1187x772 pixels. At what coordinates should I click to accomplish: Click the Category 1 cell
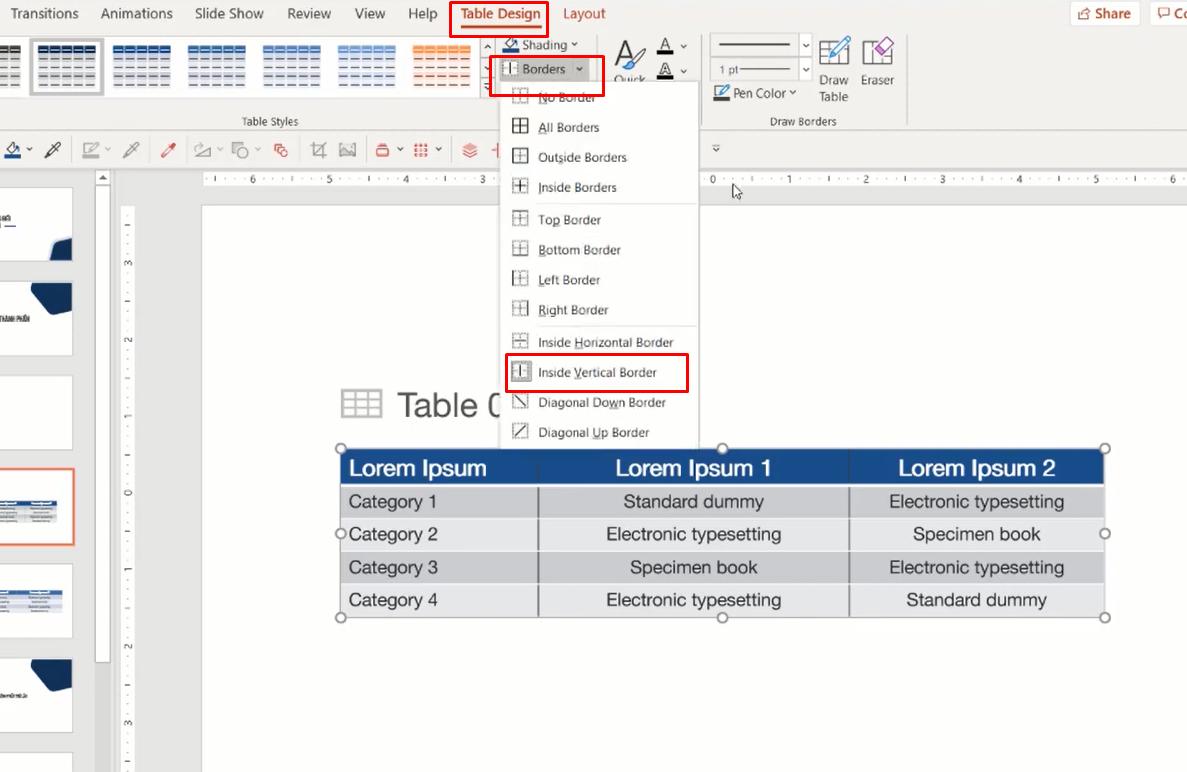[x=439, y=502]
